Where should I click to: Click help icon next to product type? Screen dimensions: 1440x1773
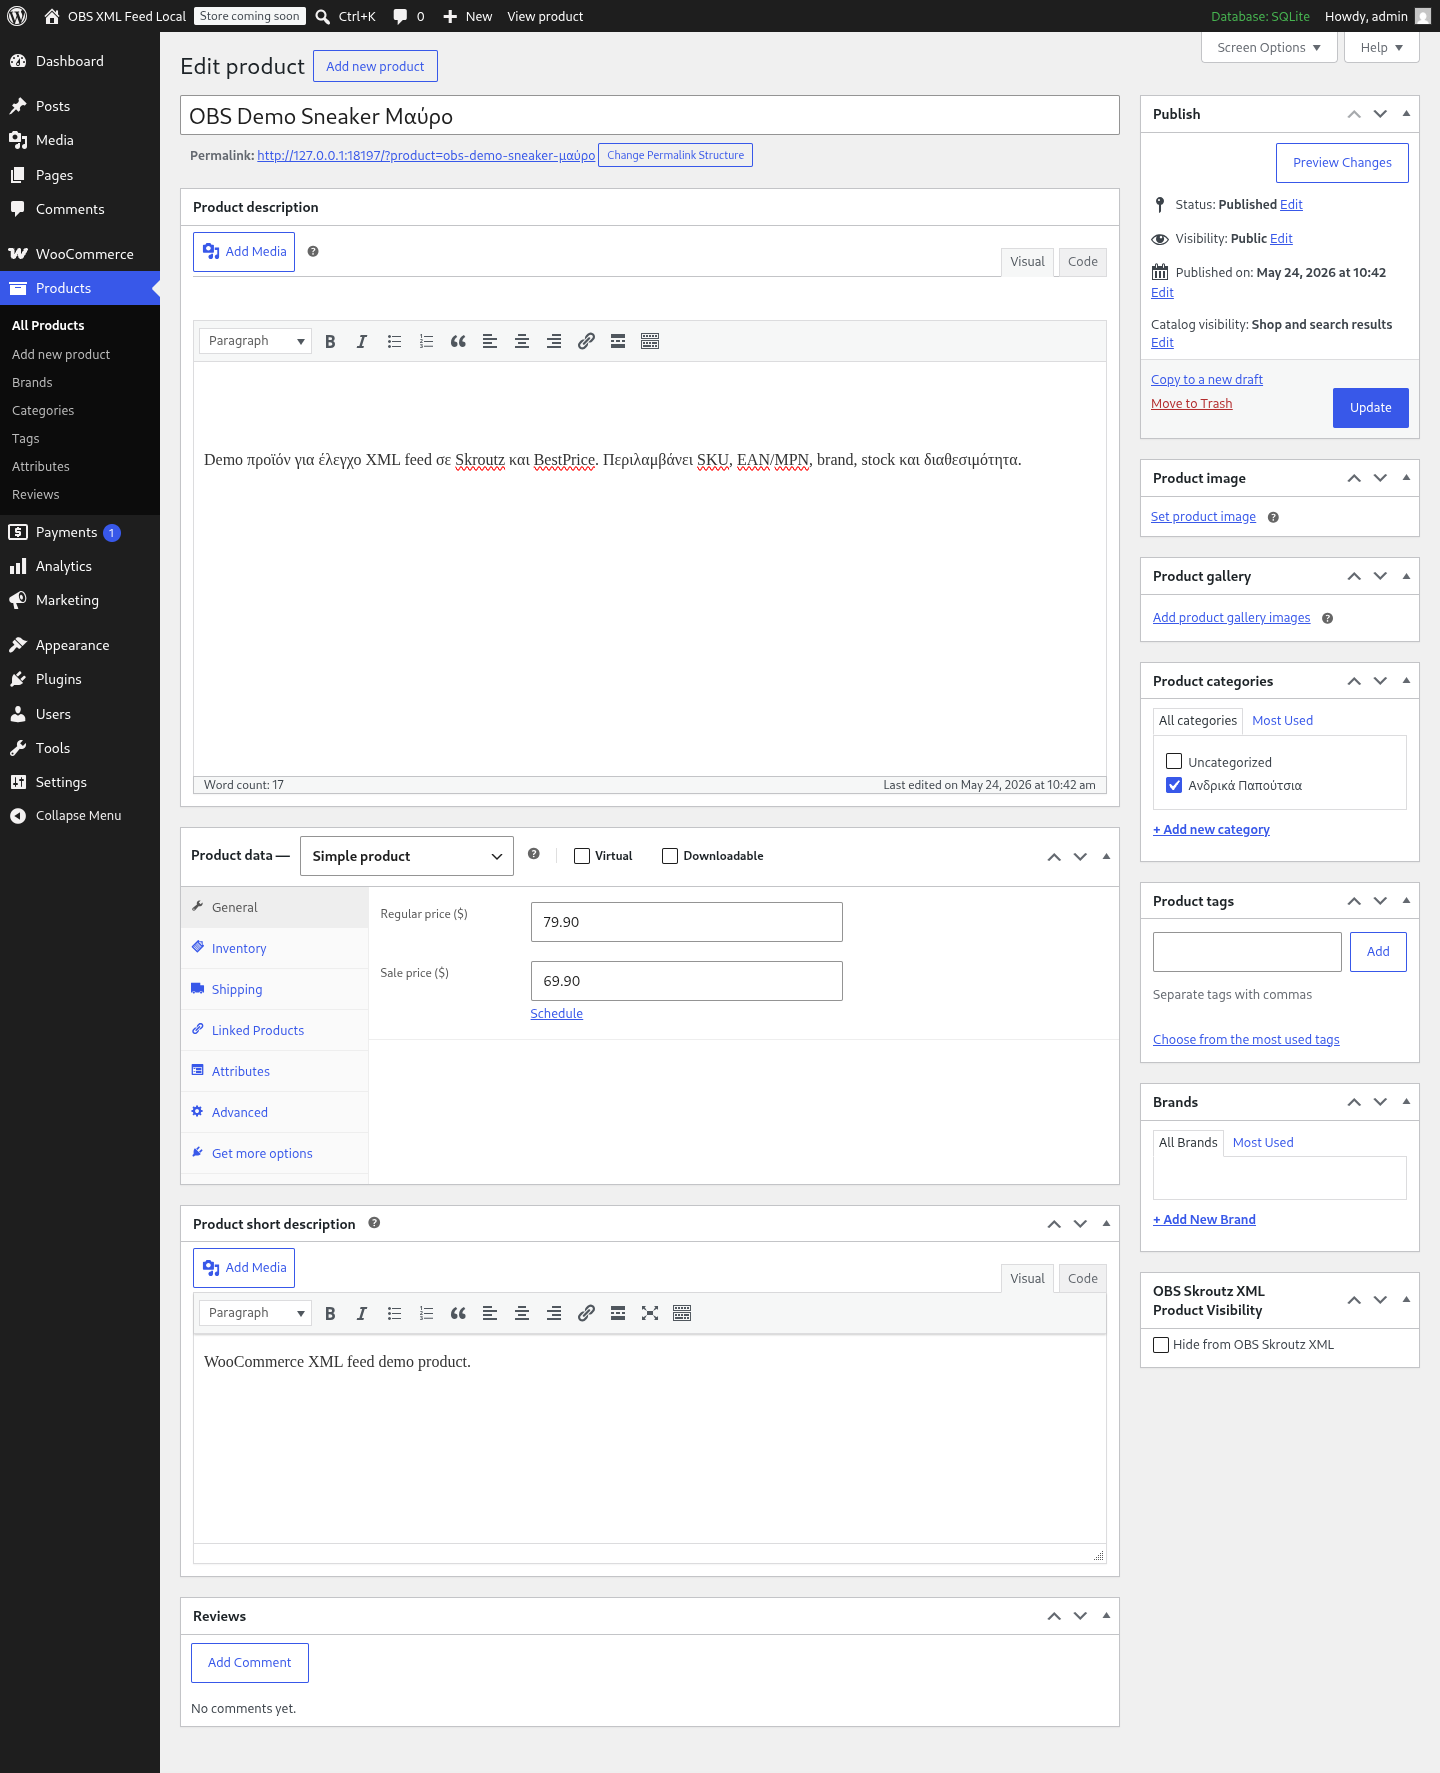pyautogui.click(x=534, y=854)
